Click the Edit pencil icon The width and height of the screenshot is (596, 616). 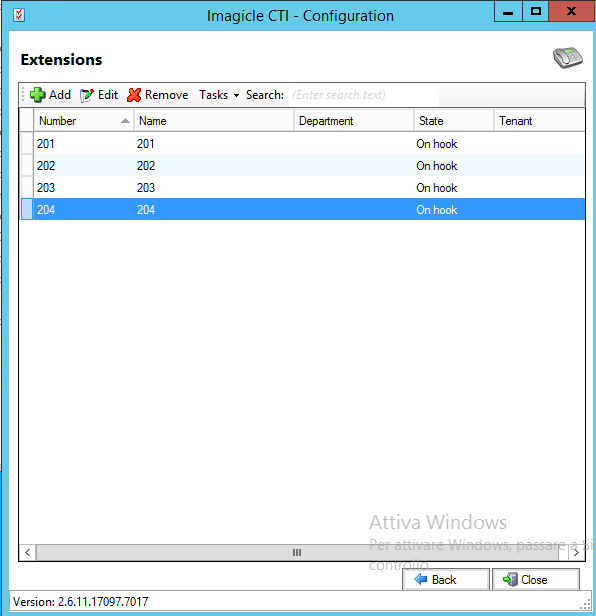87,95
